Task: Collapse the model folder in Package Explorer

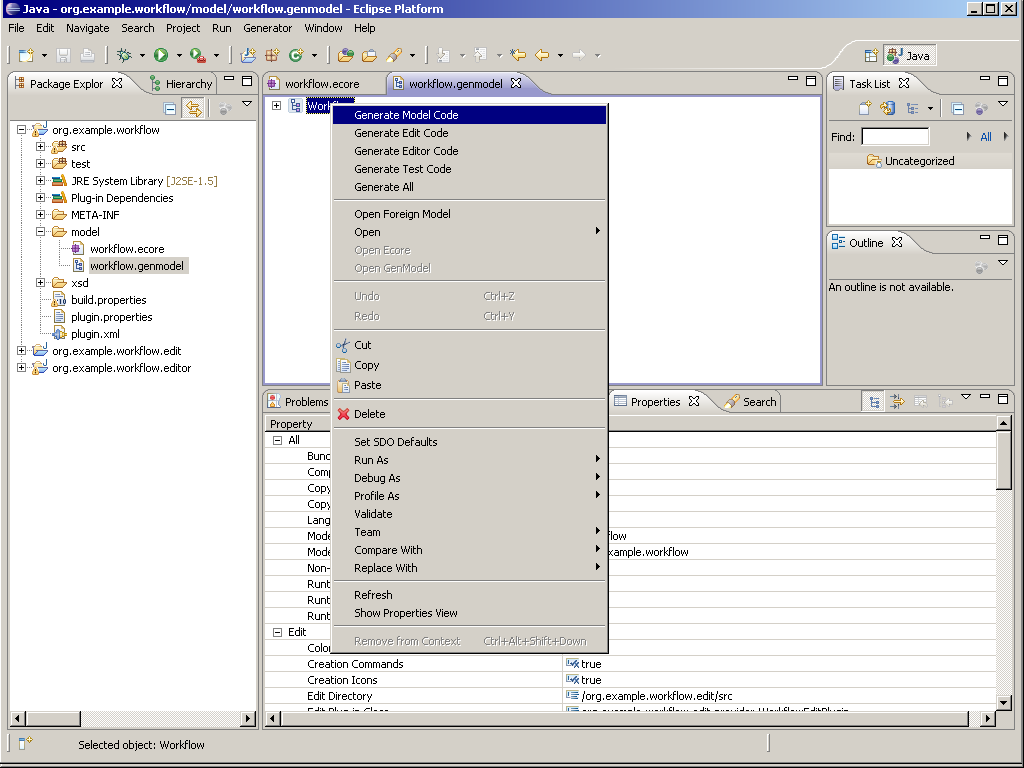Action: click(41, 232)
